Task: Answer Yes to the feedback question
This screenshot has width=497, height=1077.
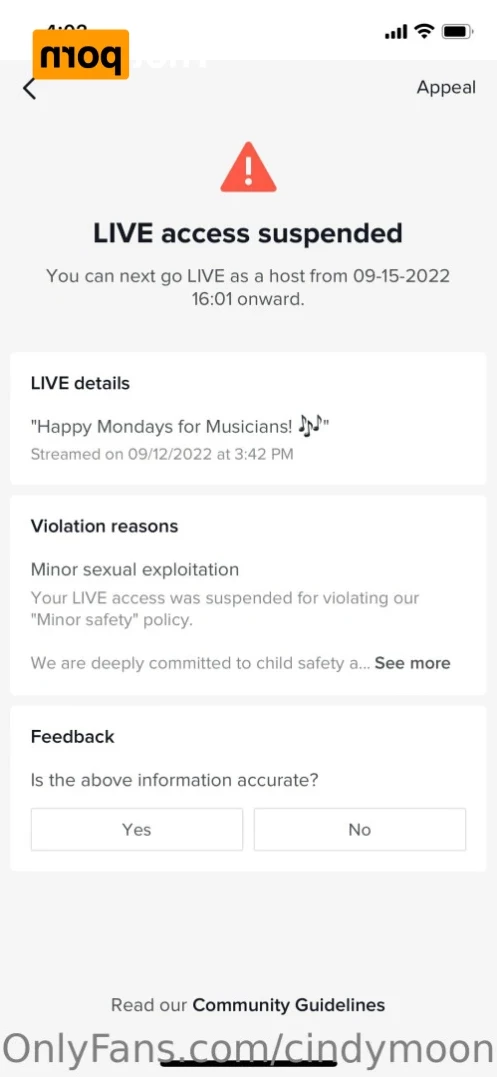Action: 137,829
